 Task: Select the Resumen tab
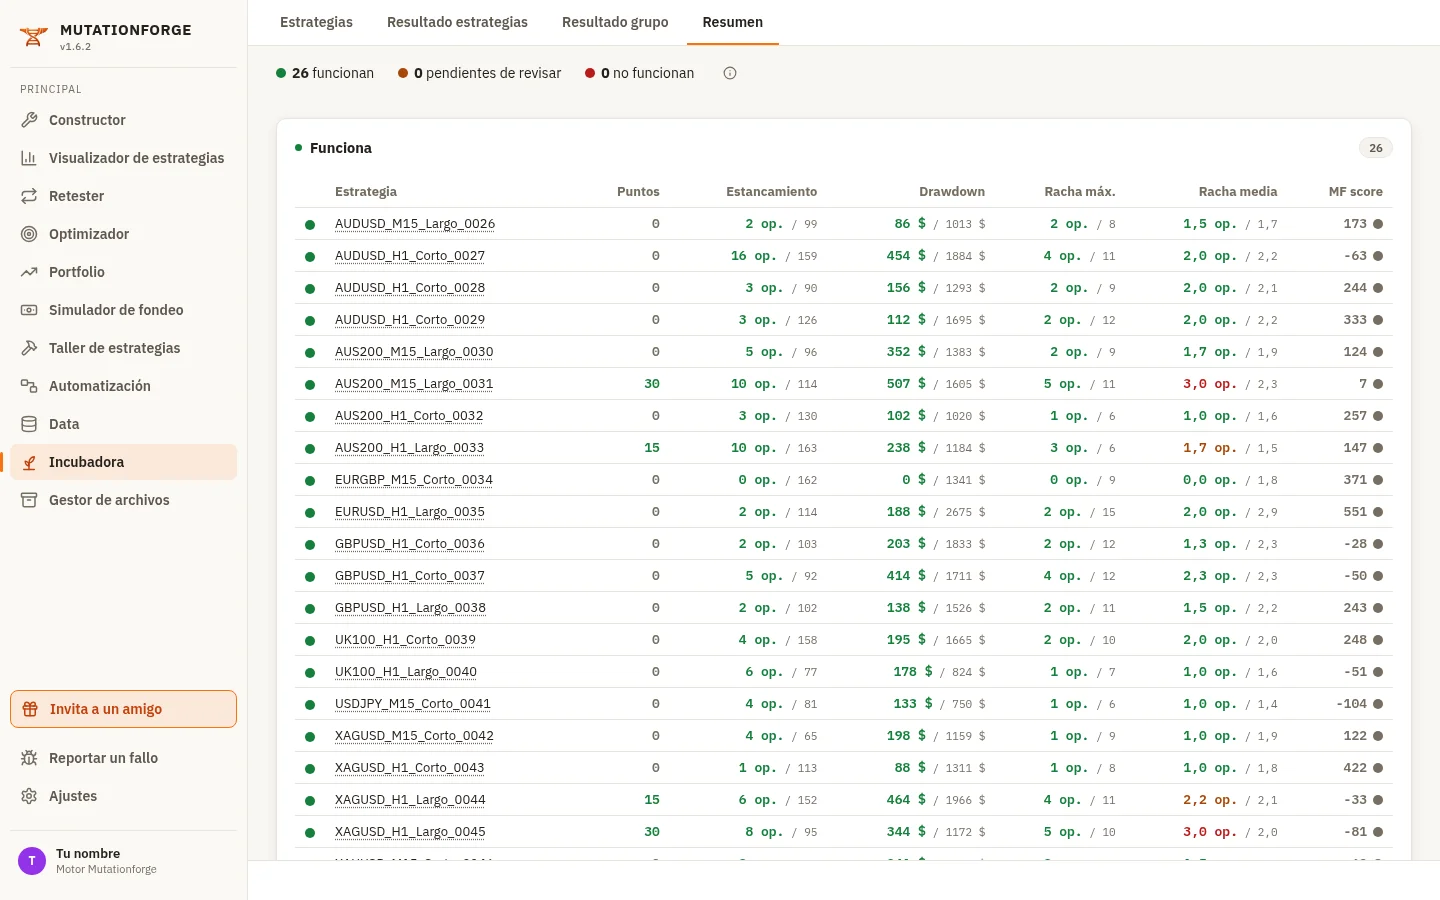click(733, 22)
